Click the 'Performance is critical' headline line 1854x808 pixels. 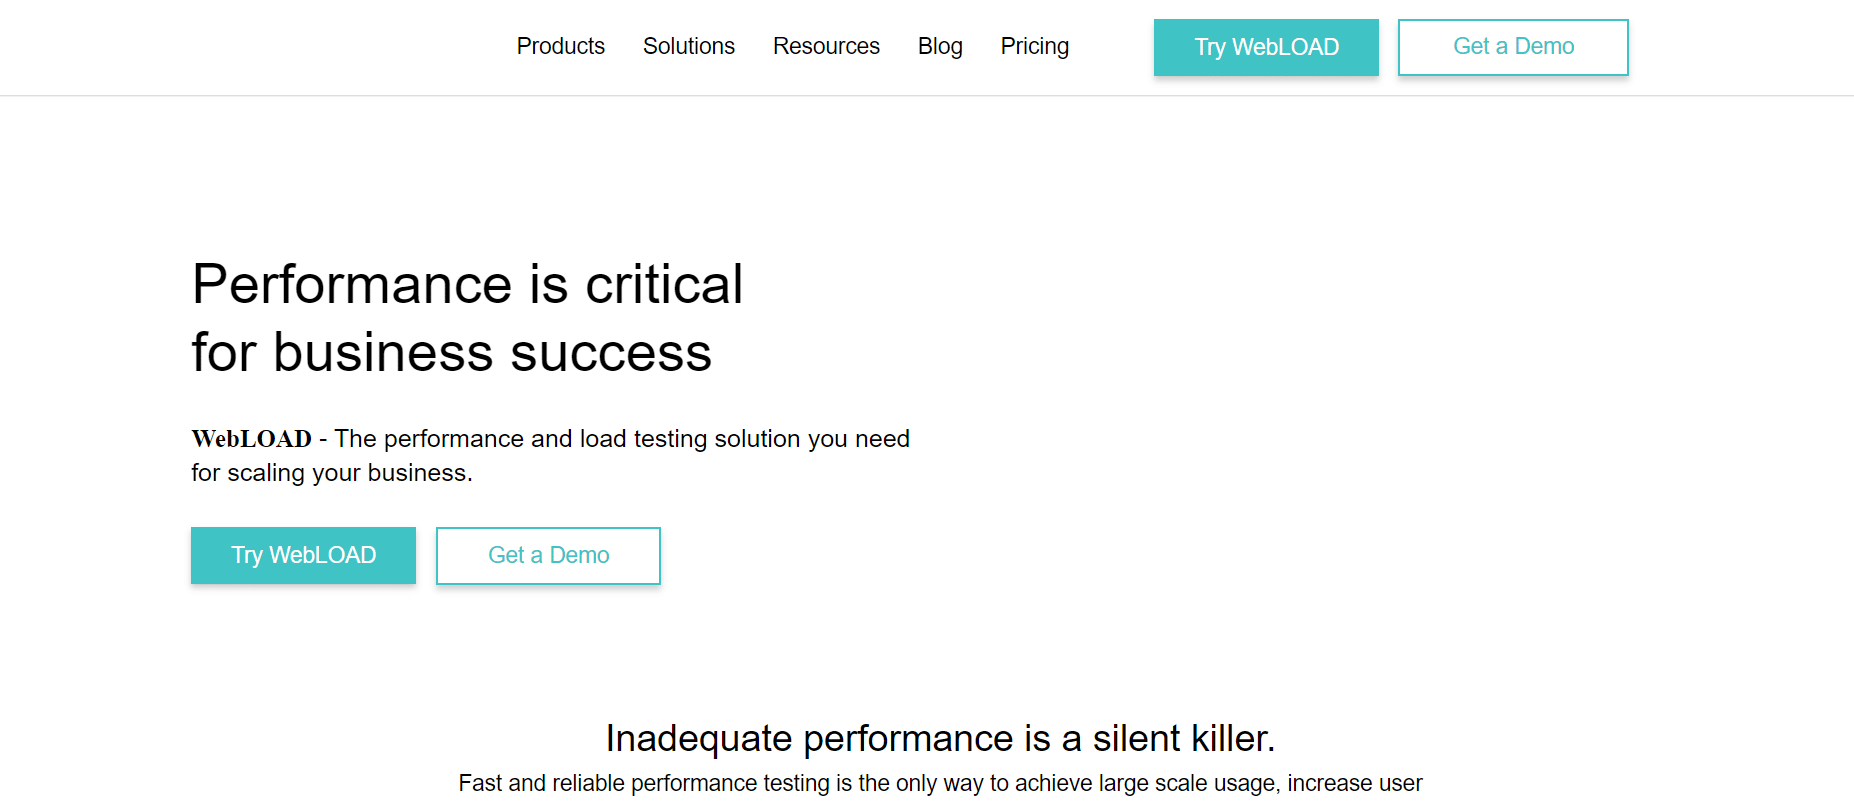pos(467,284)
